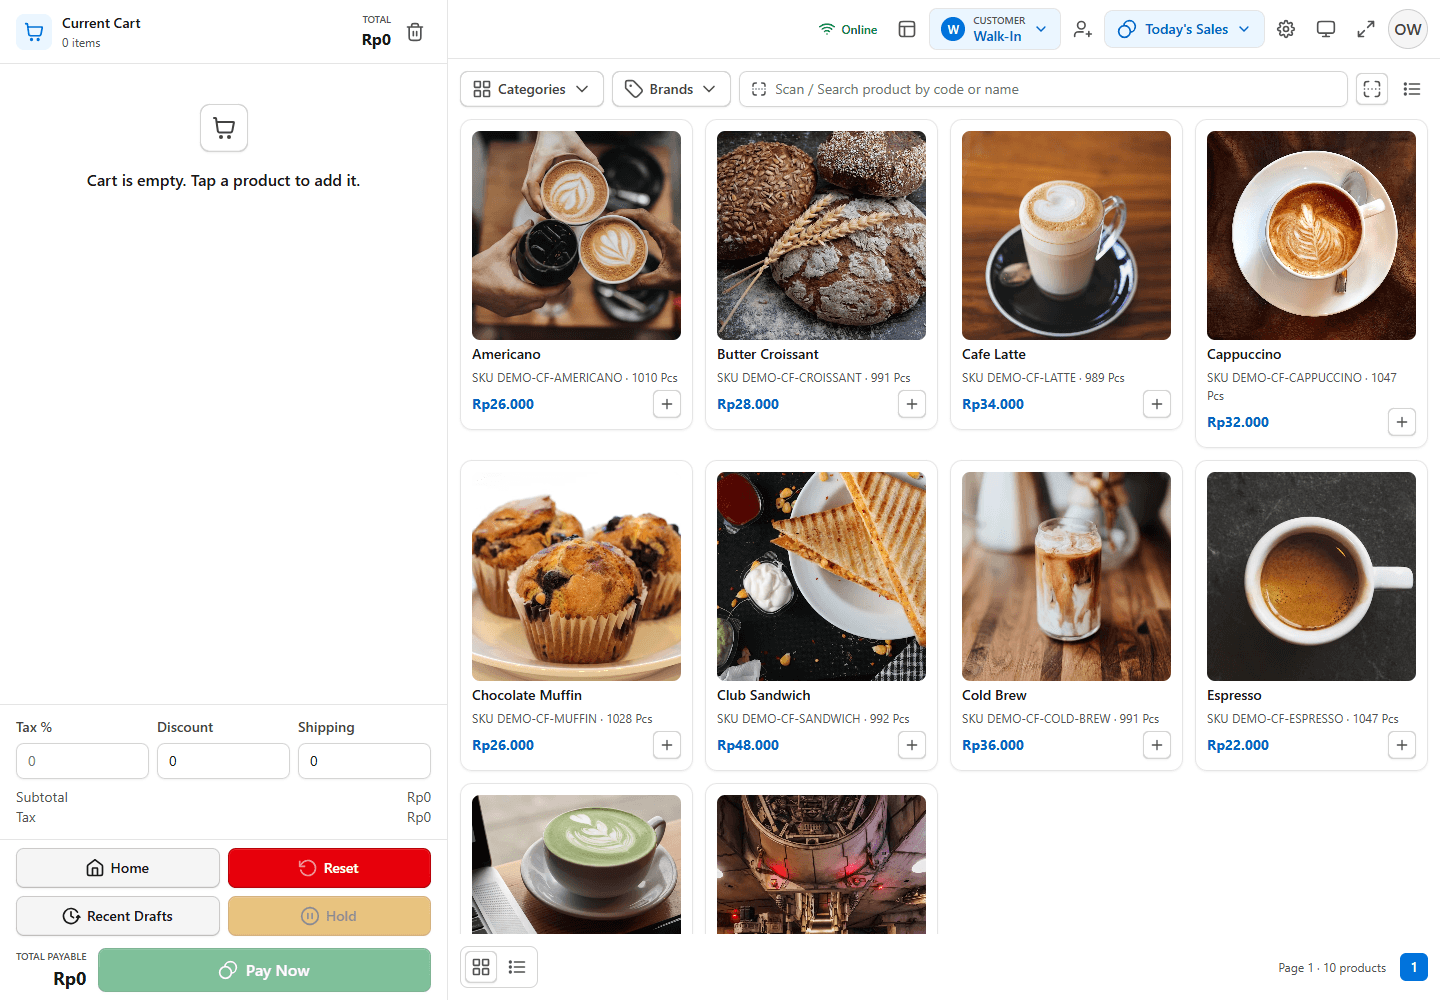Viewport: 1440px width, 1000px height.
Task: Expand the Categories dropdown
Action: 532,89
